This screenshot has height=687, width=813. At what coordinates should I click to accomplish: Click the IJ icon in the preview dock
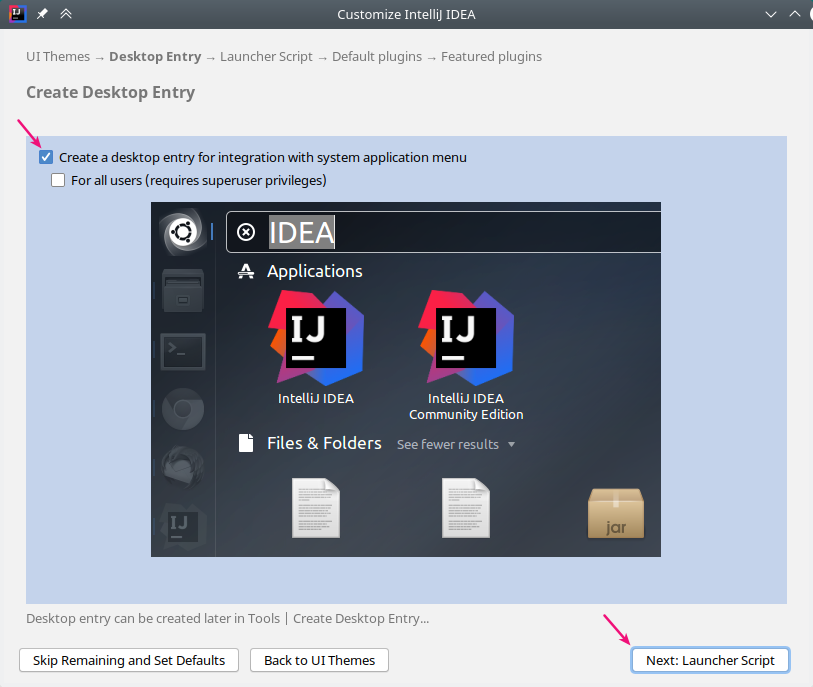[x=181, y=524]
